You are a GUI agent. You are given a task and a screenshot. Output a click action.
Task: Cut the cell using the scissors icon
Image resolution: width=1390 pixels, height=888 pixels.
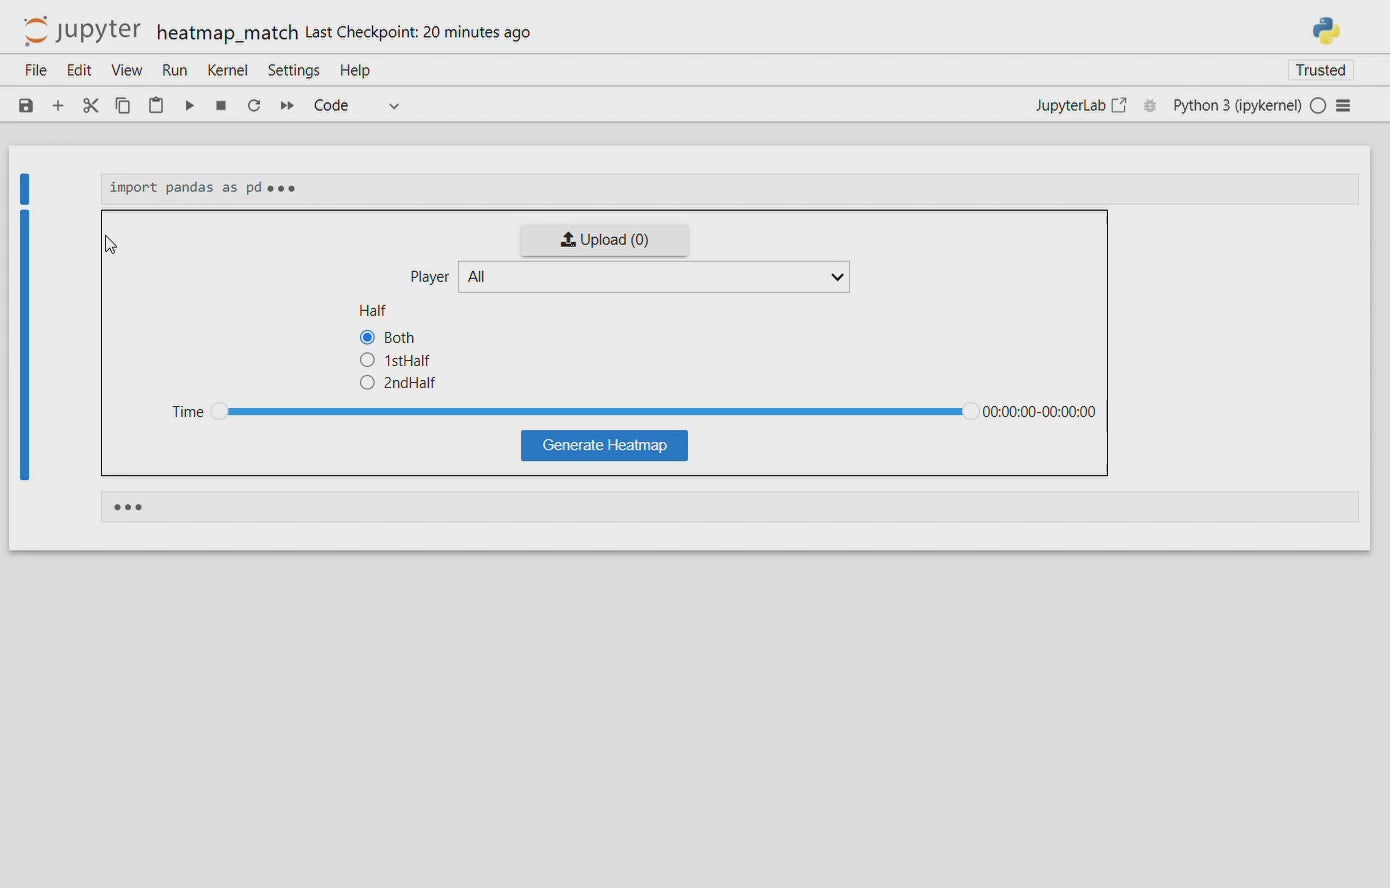pos(91,106)
